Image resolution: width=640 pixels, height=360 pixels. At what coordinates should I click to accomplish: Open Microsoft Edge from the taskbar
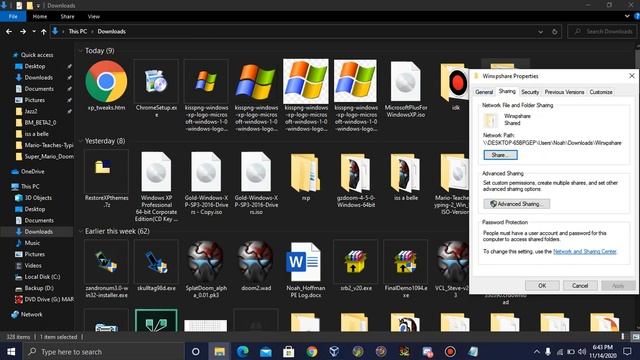pos(243,351)
